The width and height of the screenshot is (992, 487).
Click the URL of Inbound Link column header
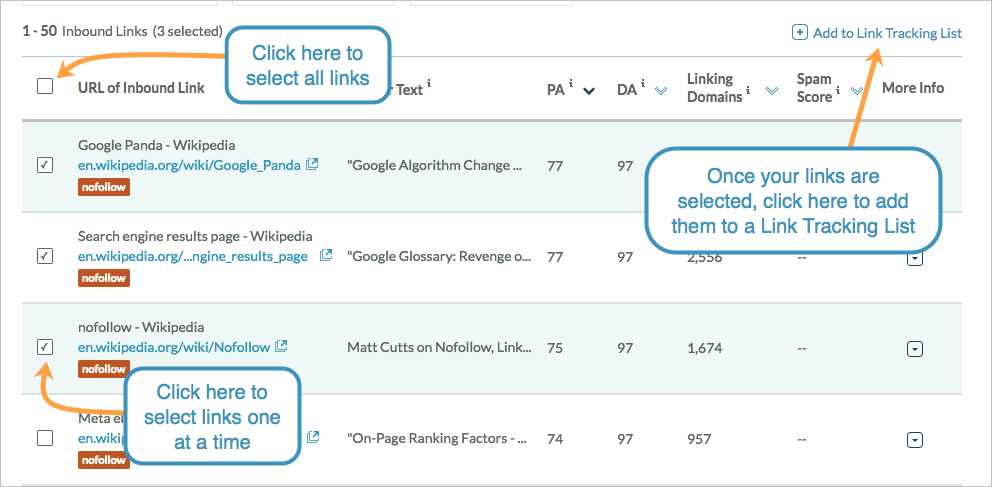pos(141,88)
